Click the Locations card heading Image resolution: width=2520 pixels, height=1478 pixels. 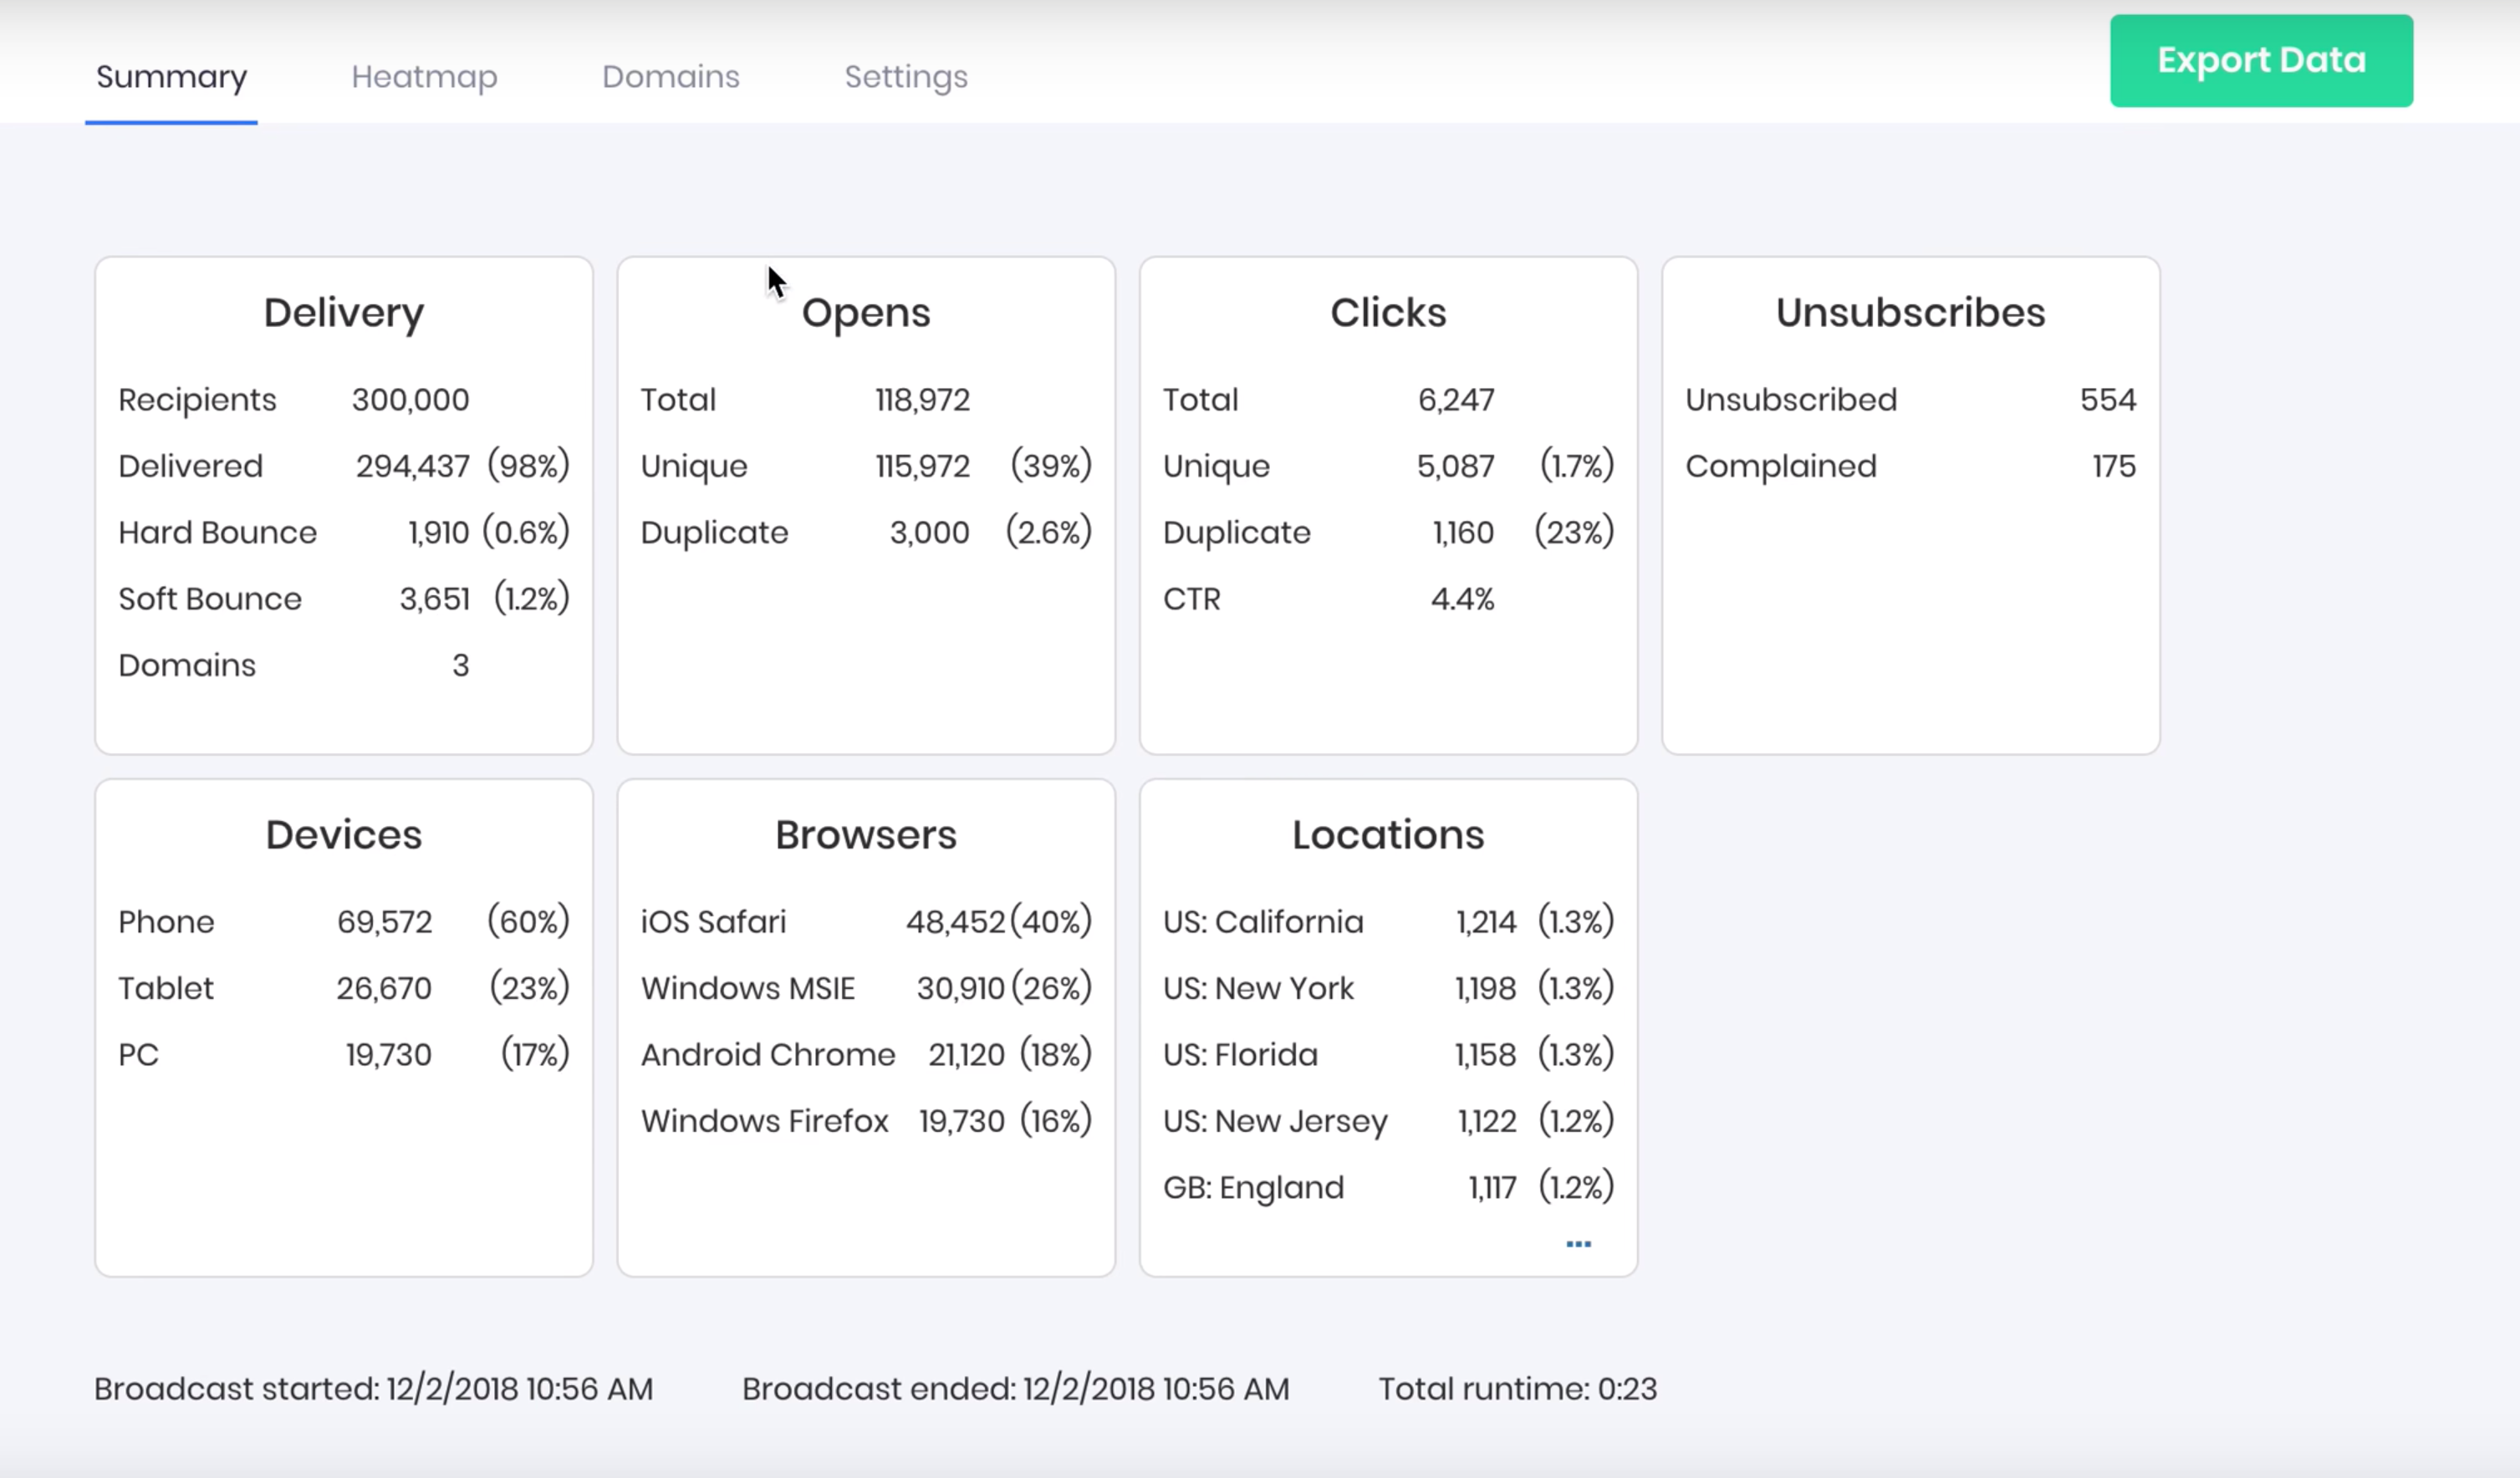click(1387, 835)
